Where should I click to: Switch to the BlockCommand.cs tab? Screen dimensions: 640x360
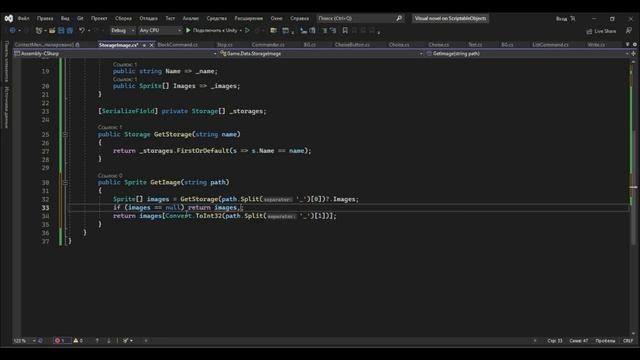tap(178, 44)
